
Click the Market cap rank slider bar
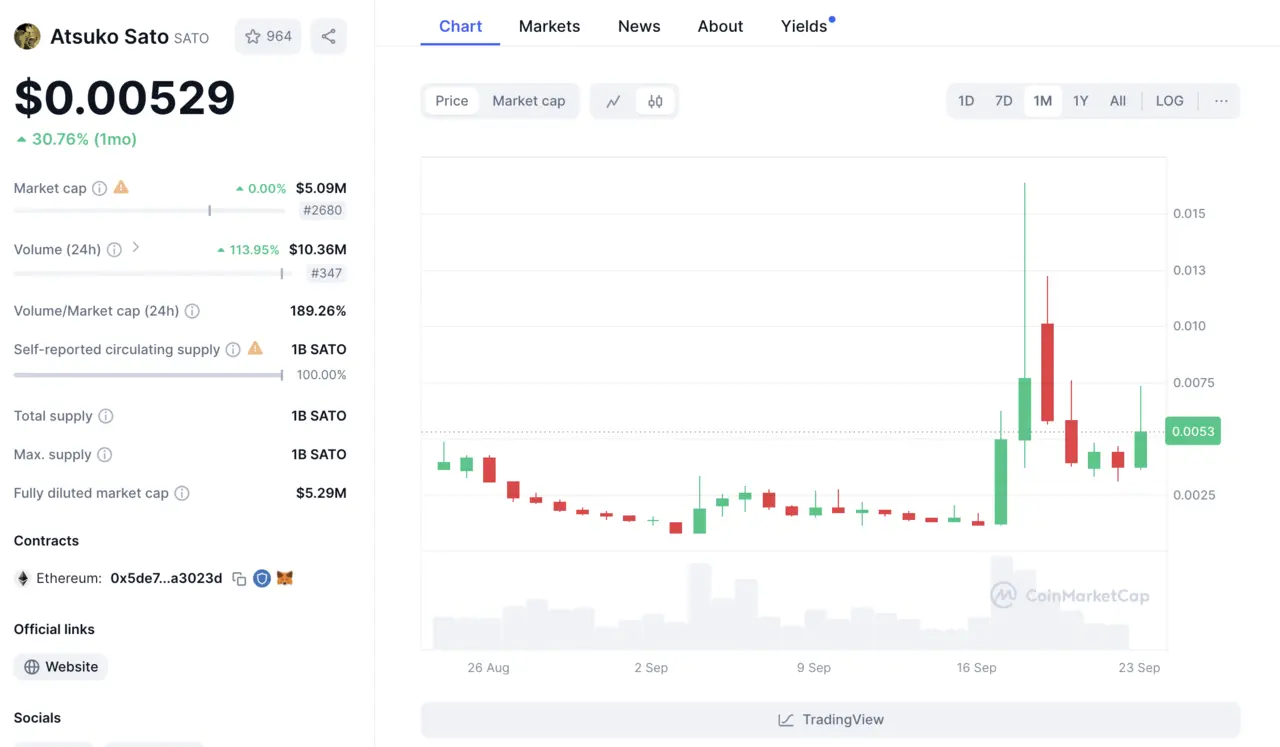coord(148,211)
